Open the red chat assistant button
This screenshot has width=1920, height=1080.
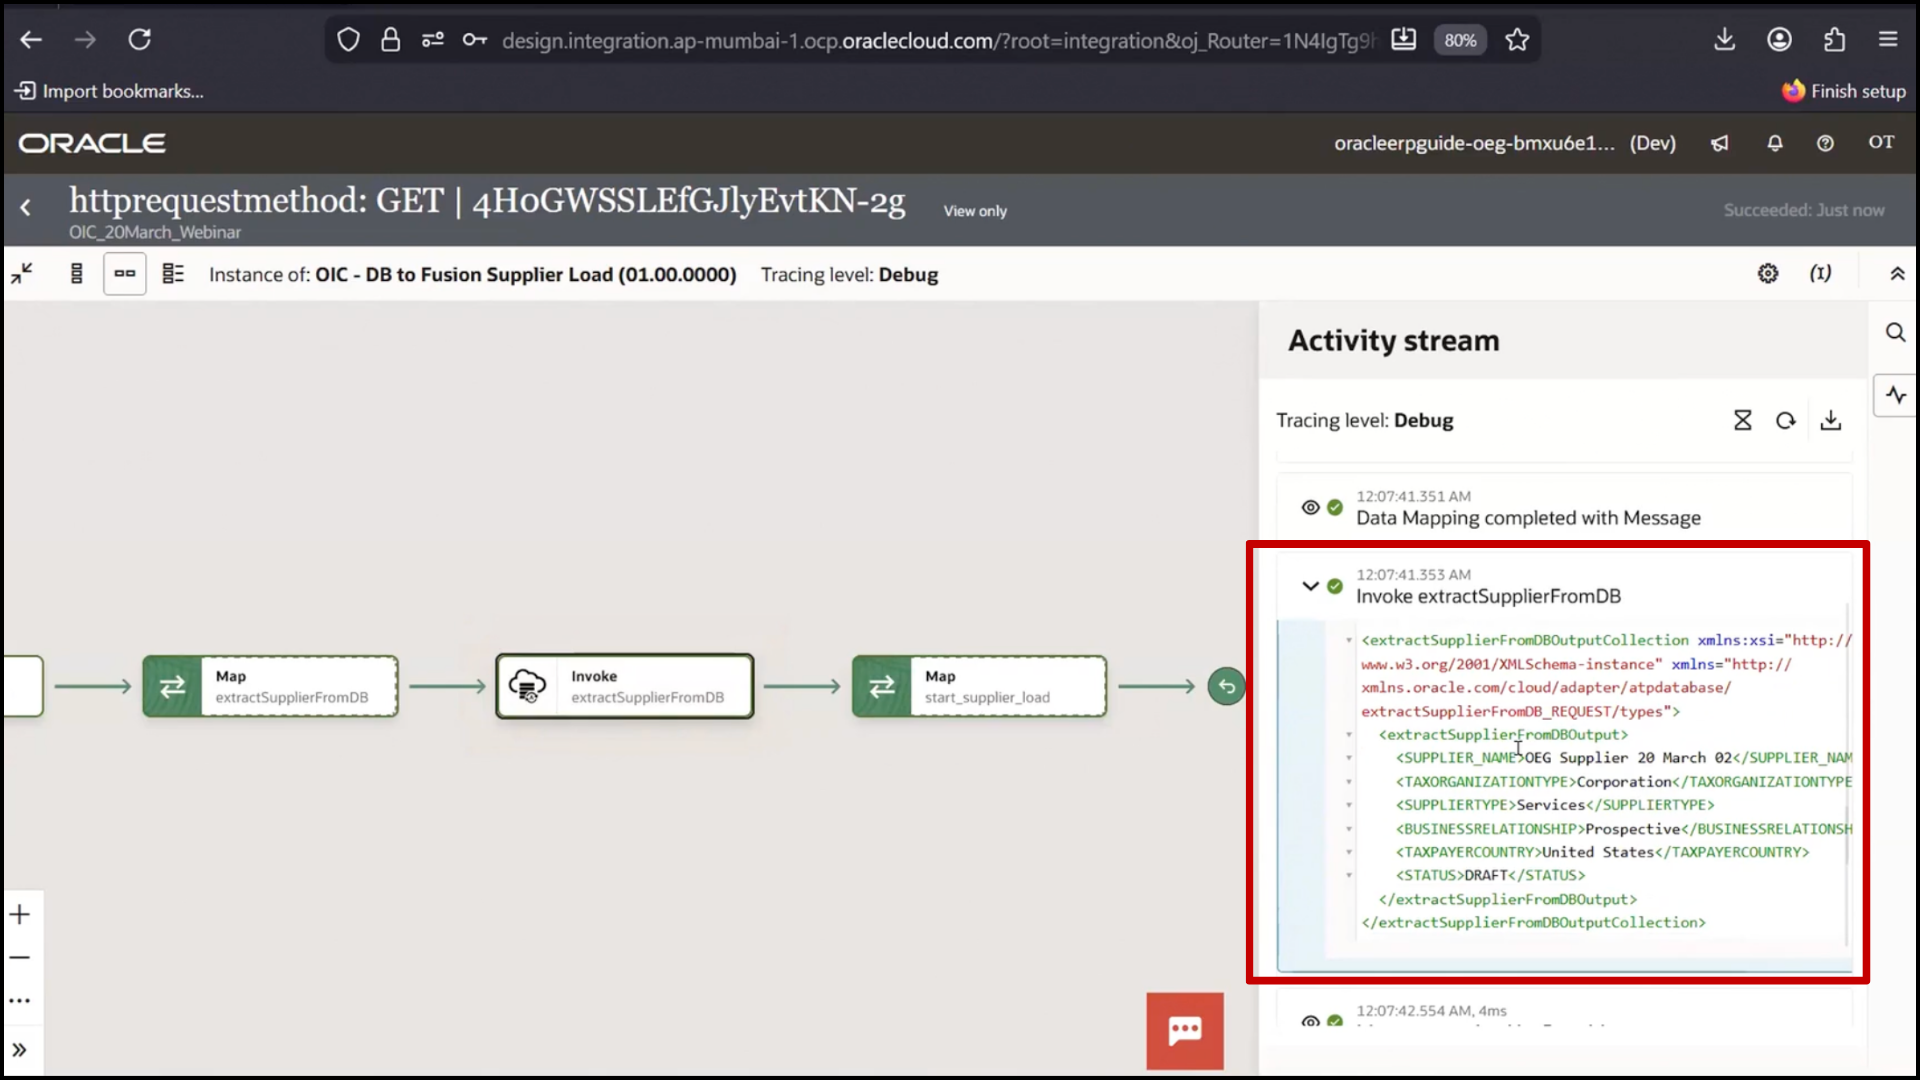tap(1185, 1031)
